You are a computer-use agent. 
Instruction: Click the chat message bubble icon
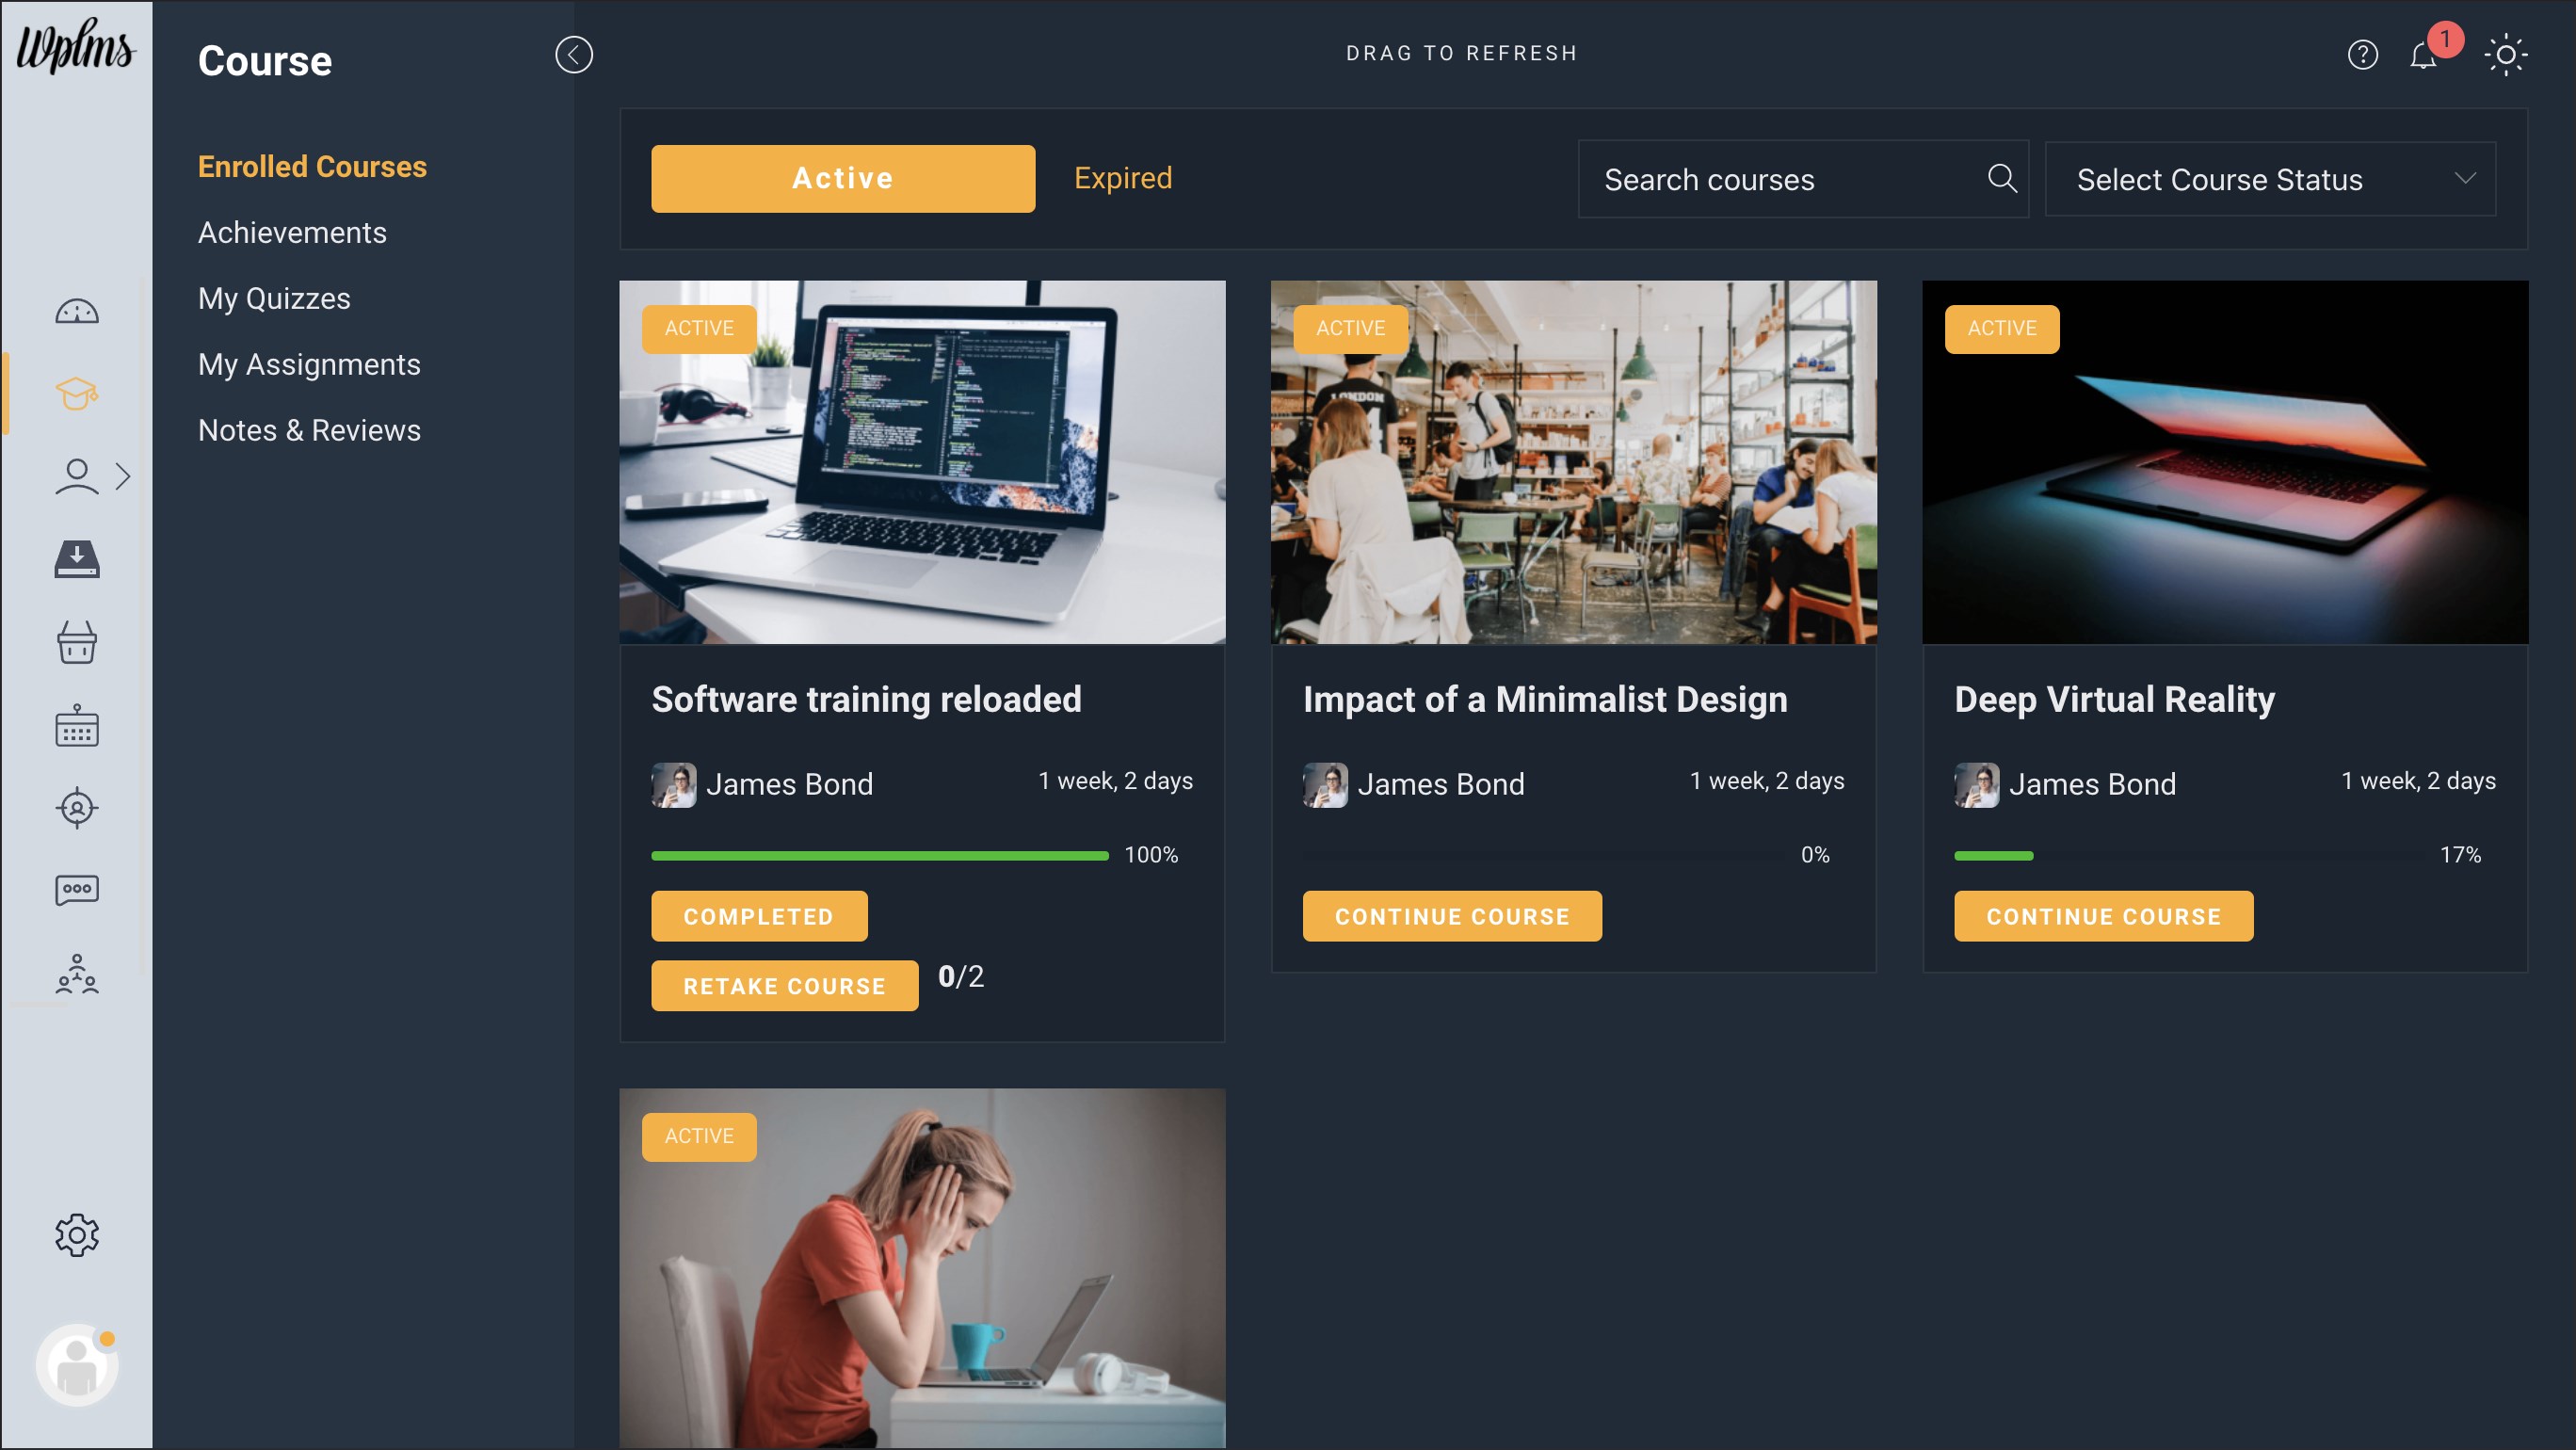pyautogui.click(x=76, y=889)
